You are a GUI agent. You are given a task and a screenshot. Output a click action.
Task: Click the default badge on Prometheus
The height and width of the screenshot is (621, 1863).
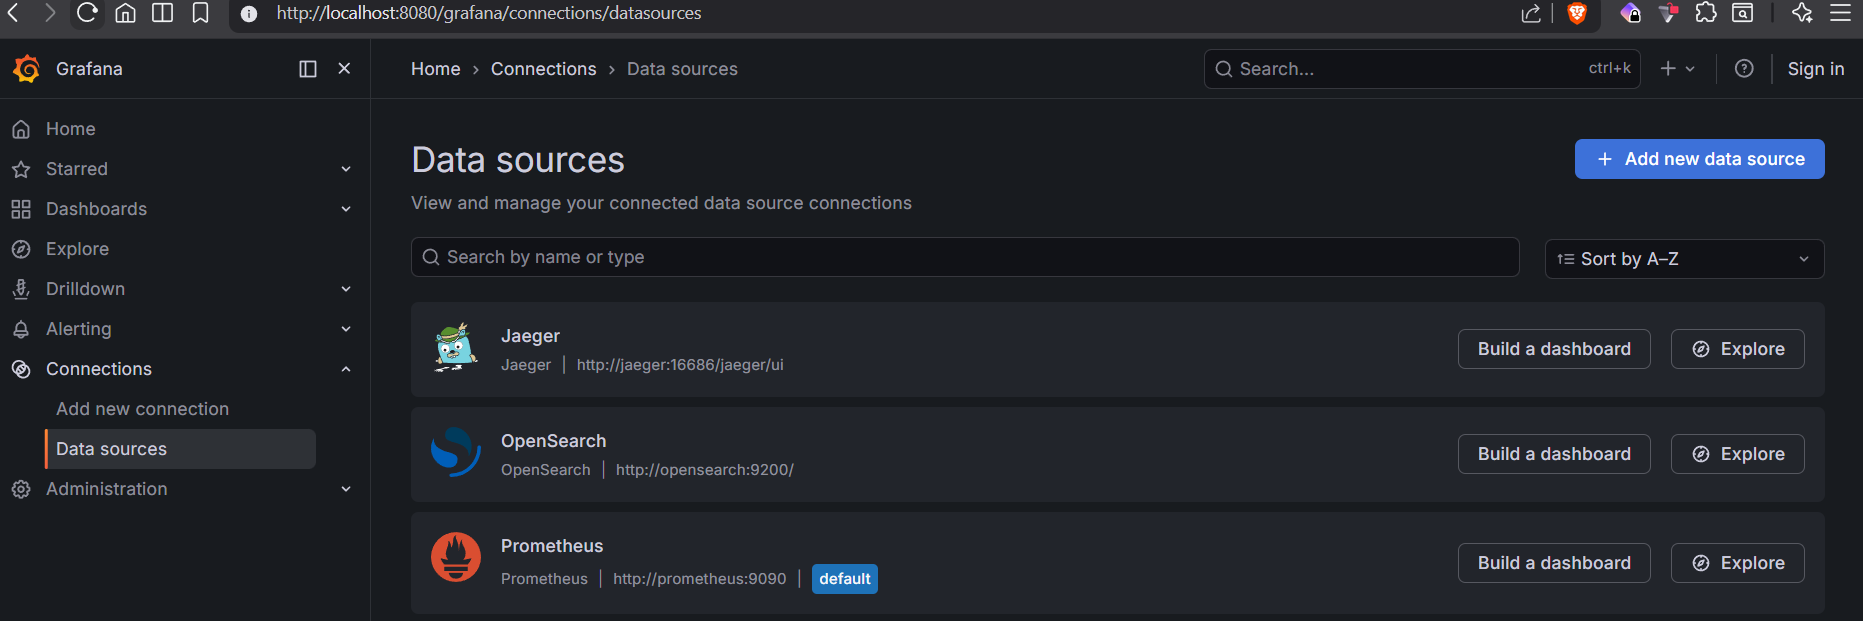[x=845, y=579]
